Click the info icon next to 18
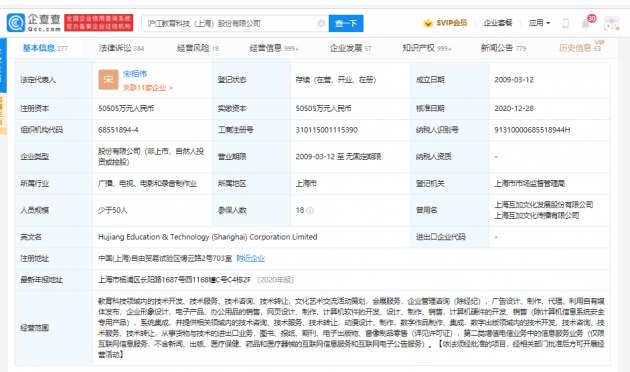The width and height of the screenshot is (630, 372). 310,211
